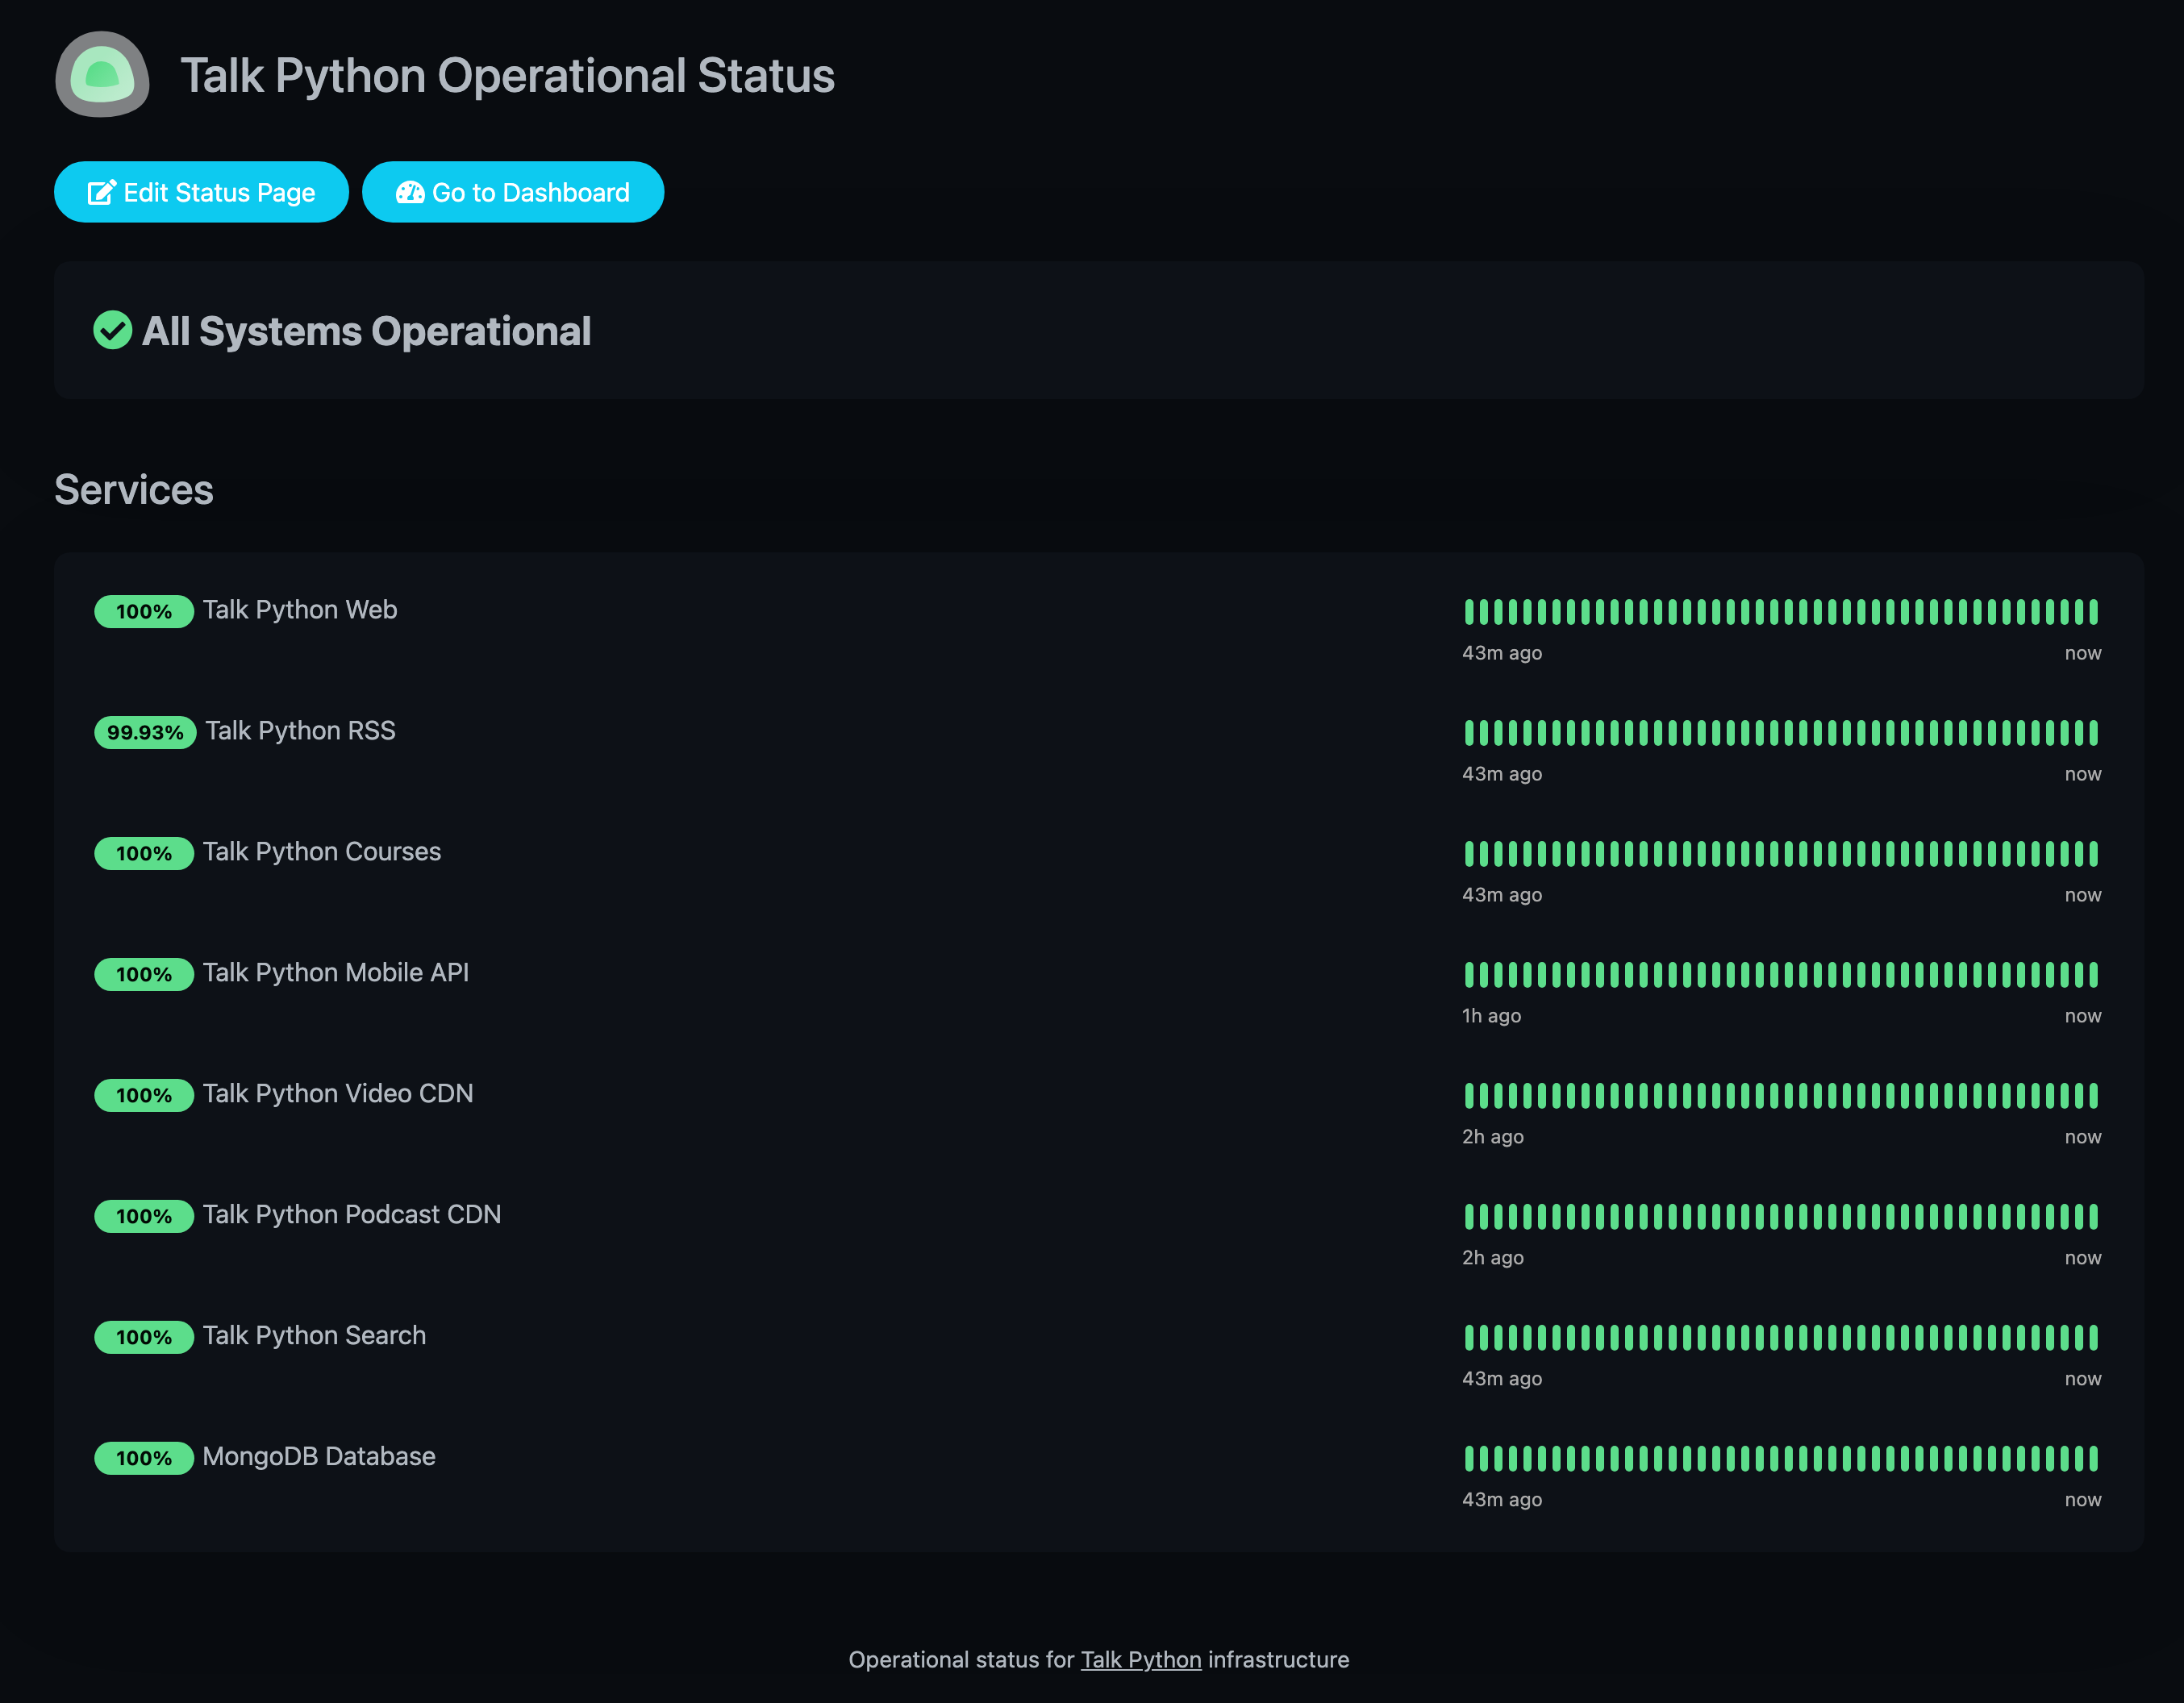Click the now label under Video CDN
Screen dimensions: 2184x1703
(2083, 1138)
